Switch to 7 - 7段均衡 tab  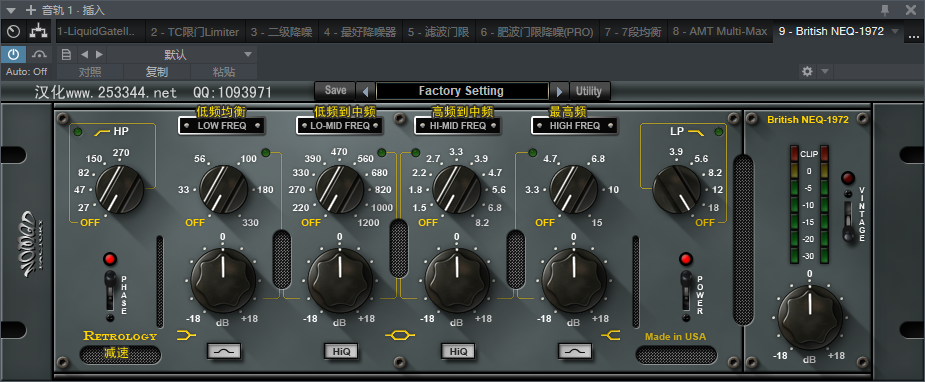point(633,32)
